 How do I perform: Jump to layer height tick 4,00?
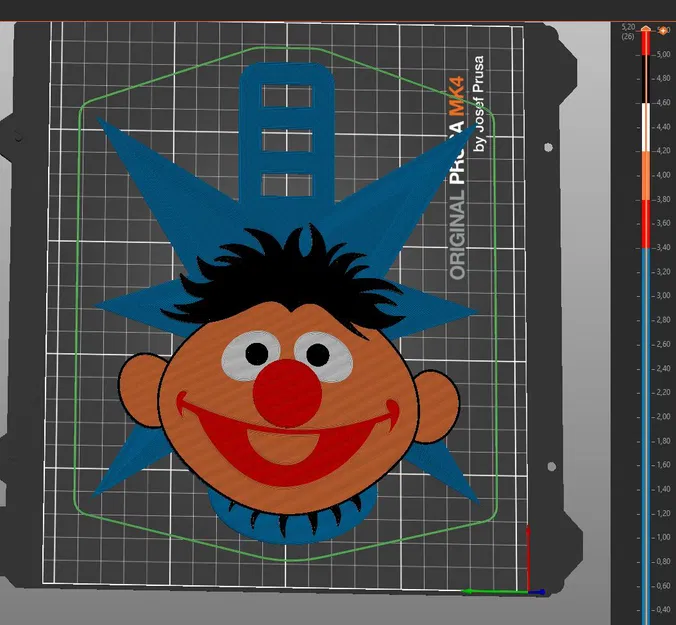tap(664, 175)
